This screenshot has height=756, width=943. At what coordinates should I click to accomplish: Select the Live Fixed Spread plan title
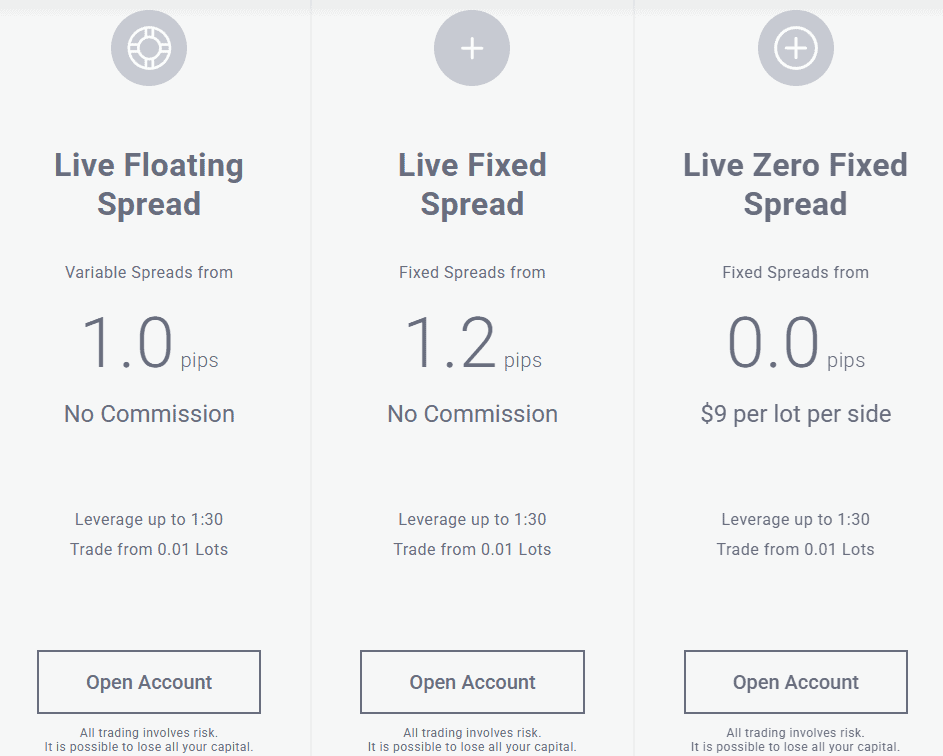click(471, 184)
